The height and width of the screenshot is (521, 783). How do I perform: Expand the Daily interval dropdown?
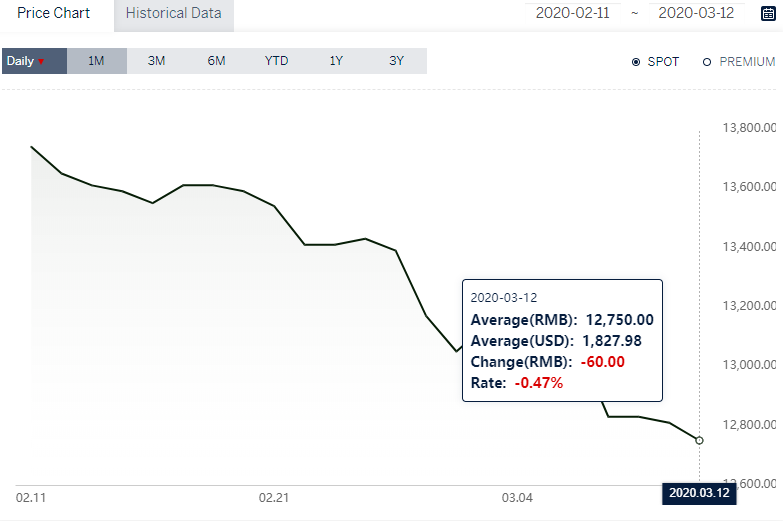[x=34, y=61]
